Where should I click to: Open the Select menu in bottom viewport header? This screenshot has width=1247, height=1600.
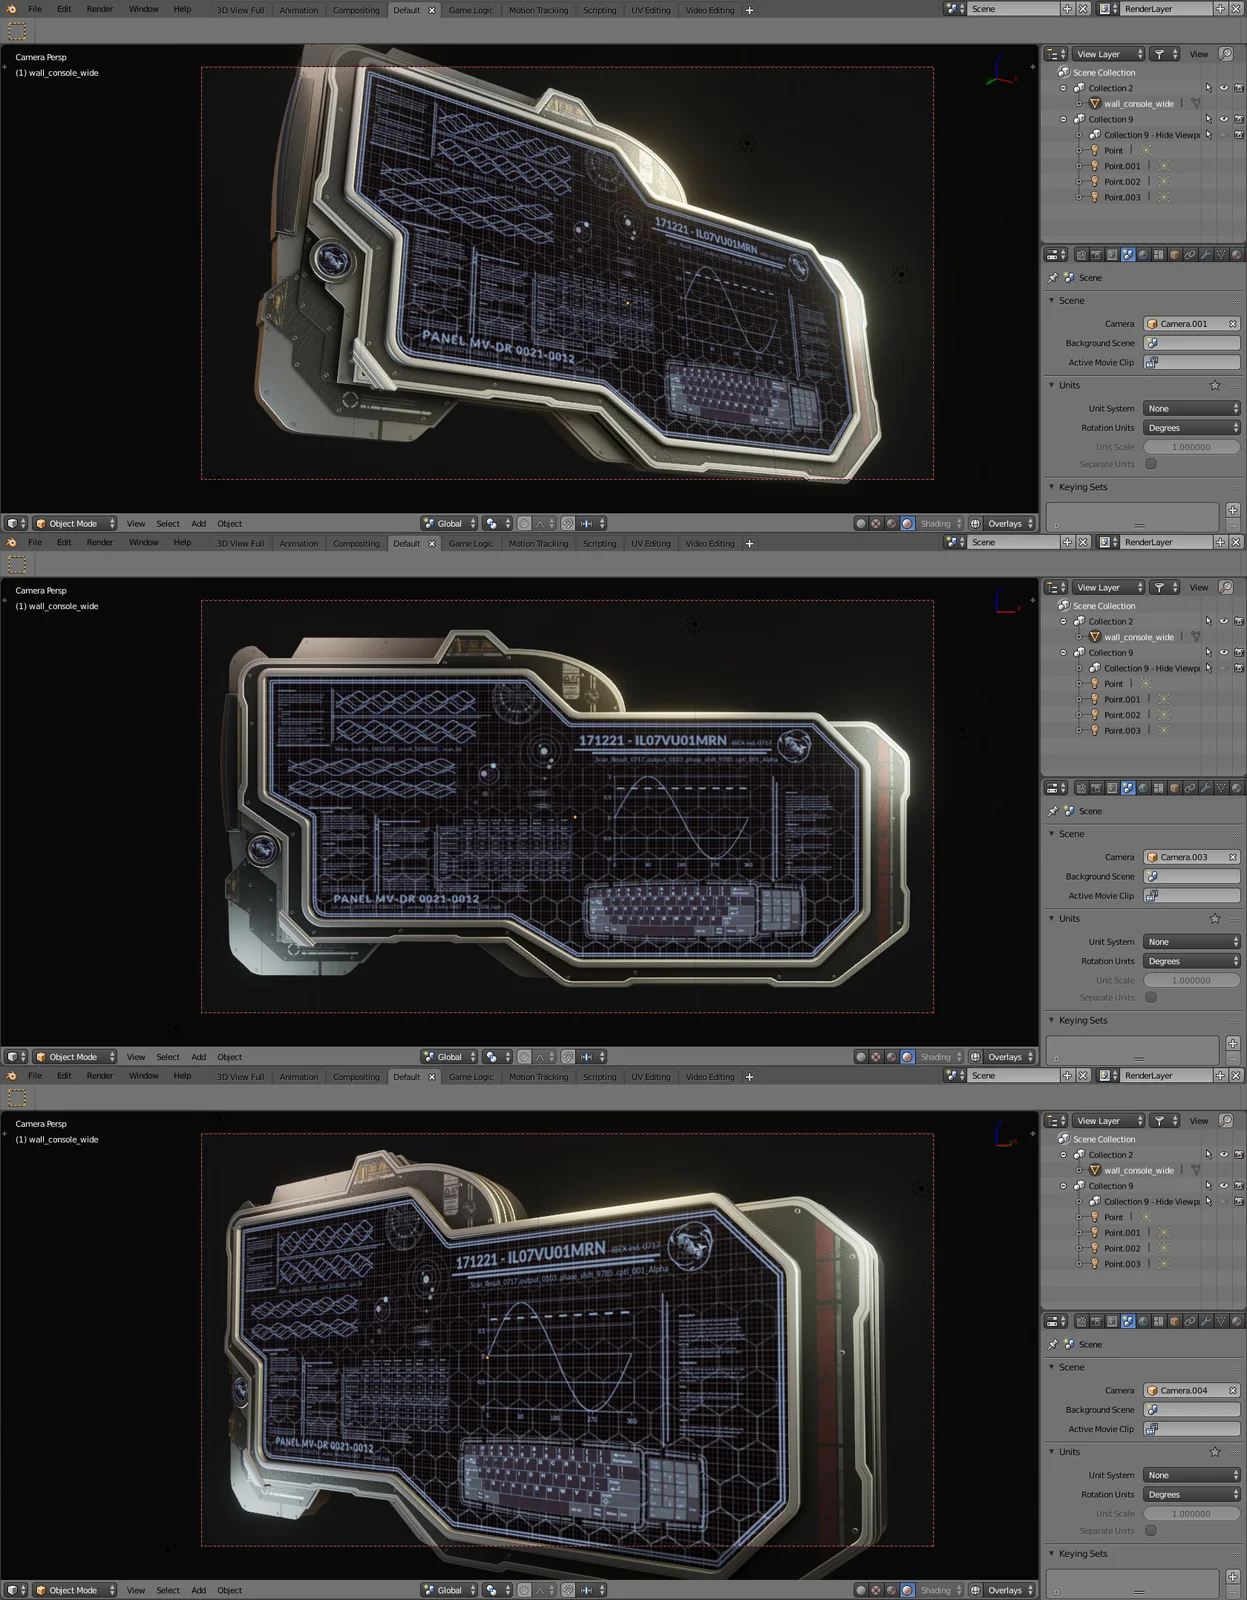point(168,1590)
